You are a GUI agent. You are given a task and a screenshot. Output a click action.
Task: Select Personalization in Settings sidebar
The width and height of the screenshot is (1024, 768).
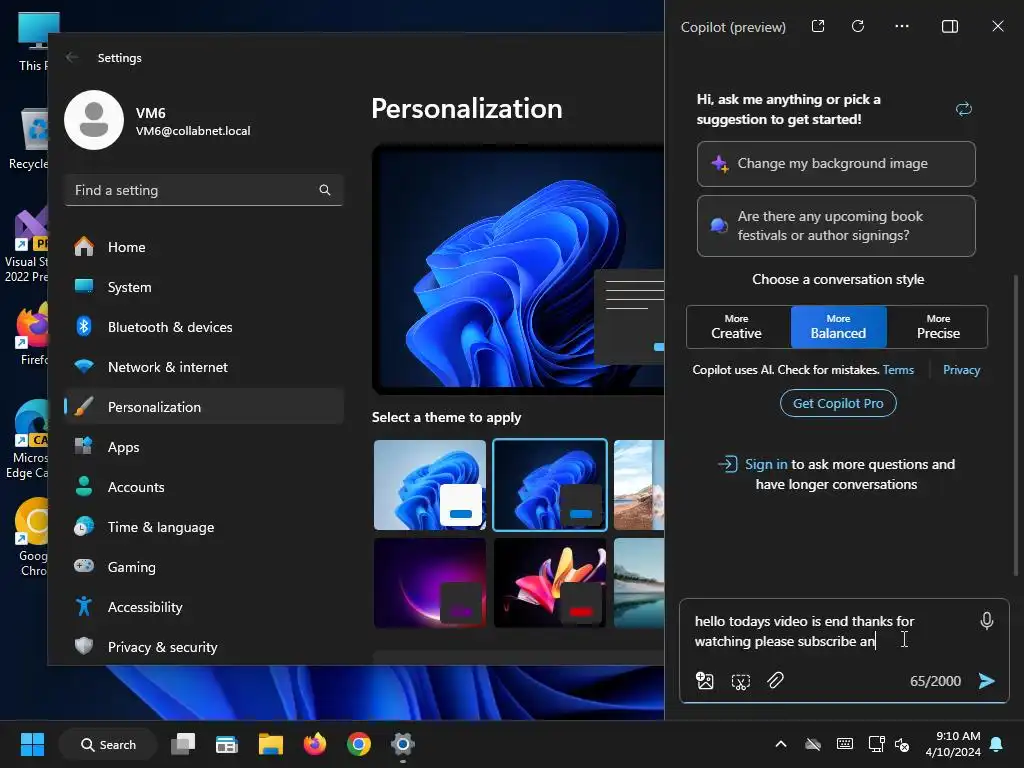click(204, 407)
